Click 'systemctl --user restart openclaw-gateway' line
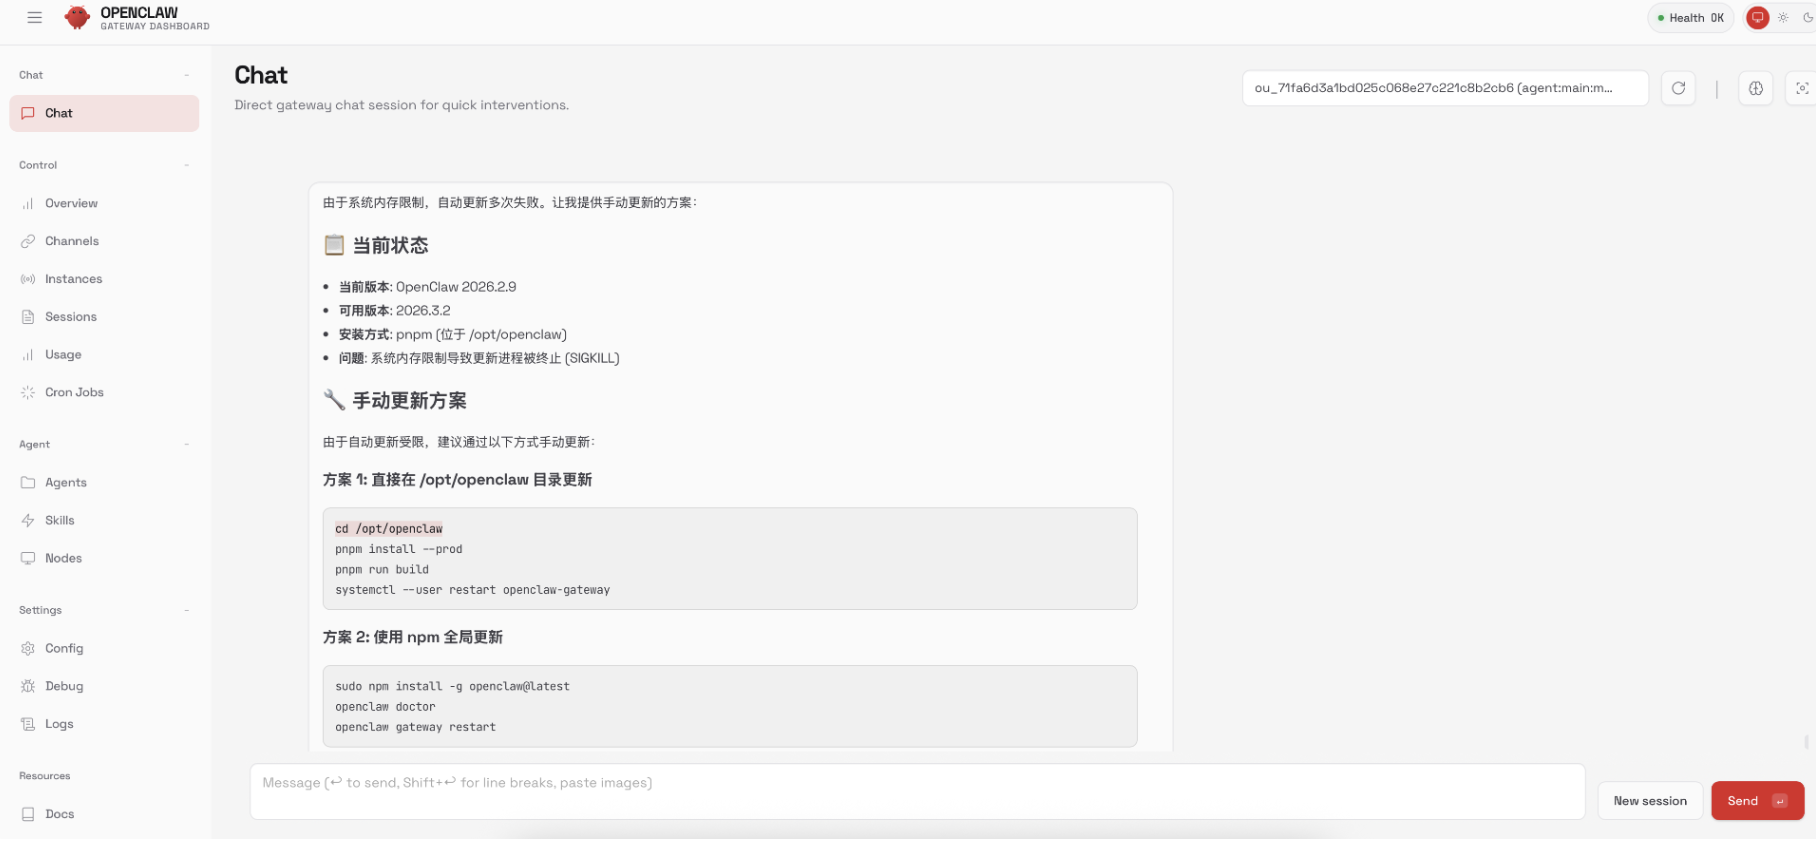This screenshot has width=1816, height=856. pos(472,590)
